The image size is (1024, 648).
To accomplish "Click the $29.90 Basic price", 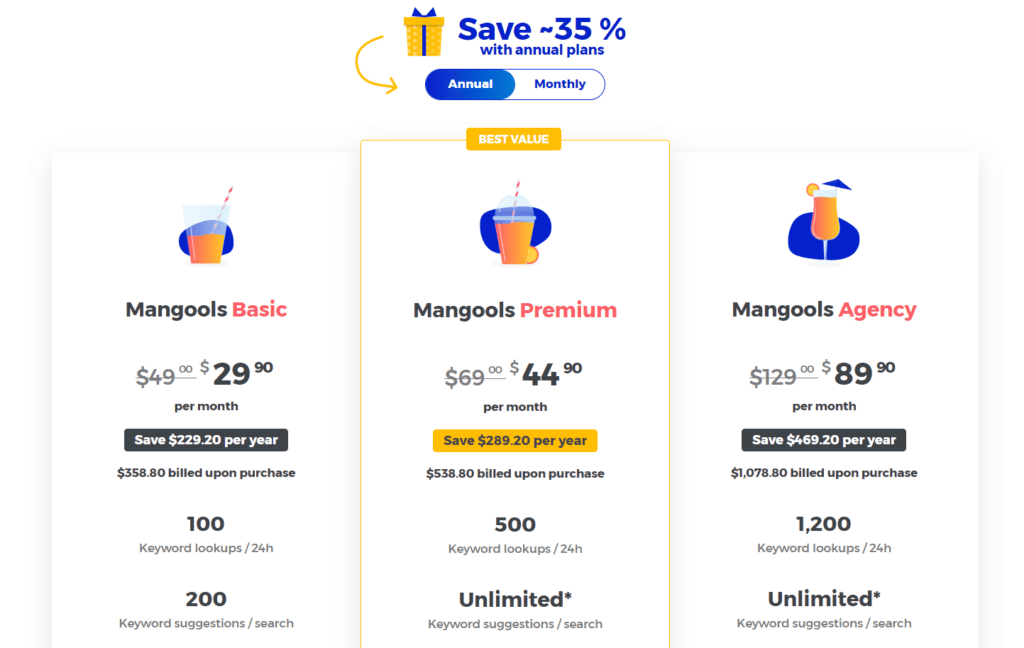I will [236, 374].
